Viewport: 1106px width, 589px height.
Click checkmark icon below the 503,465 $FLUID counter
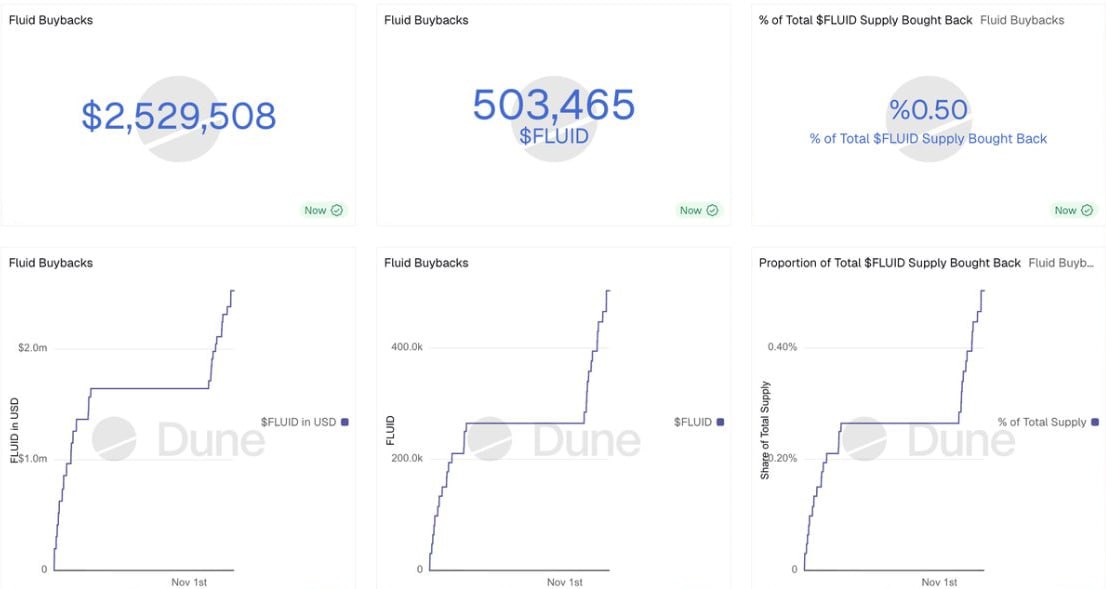713,210
